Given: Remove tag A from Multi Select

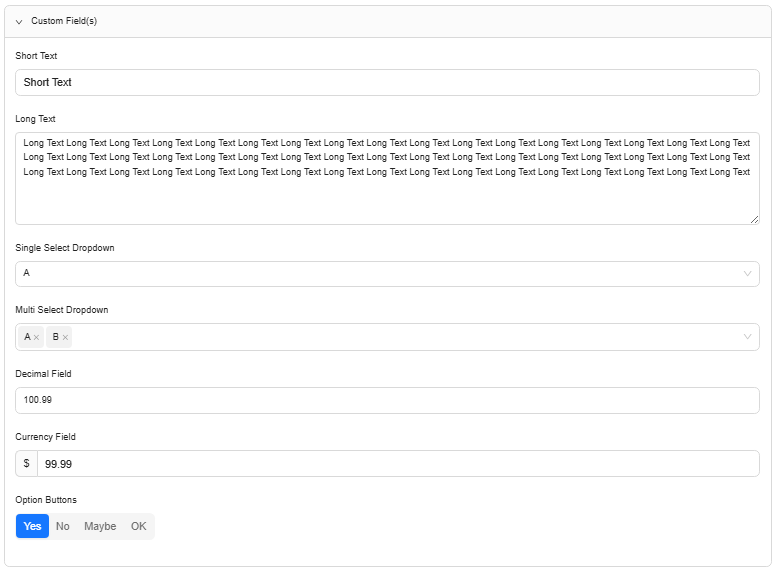Looking at the screenshot, I should [37, 338].
